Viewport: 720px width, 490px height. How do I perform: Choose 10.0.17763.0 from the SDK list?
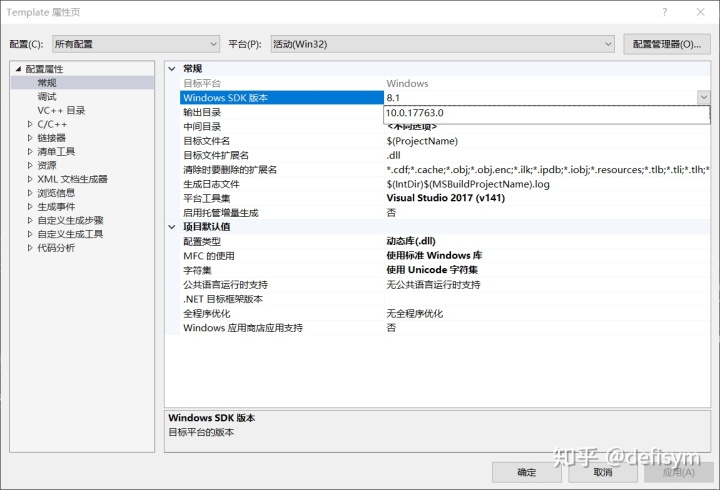(x=546, y=113)
